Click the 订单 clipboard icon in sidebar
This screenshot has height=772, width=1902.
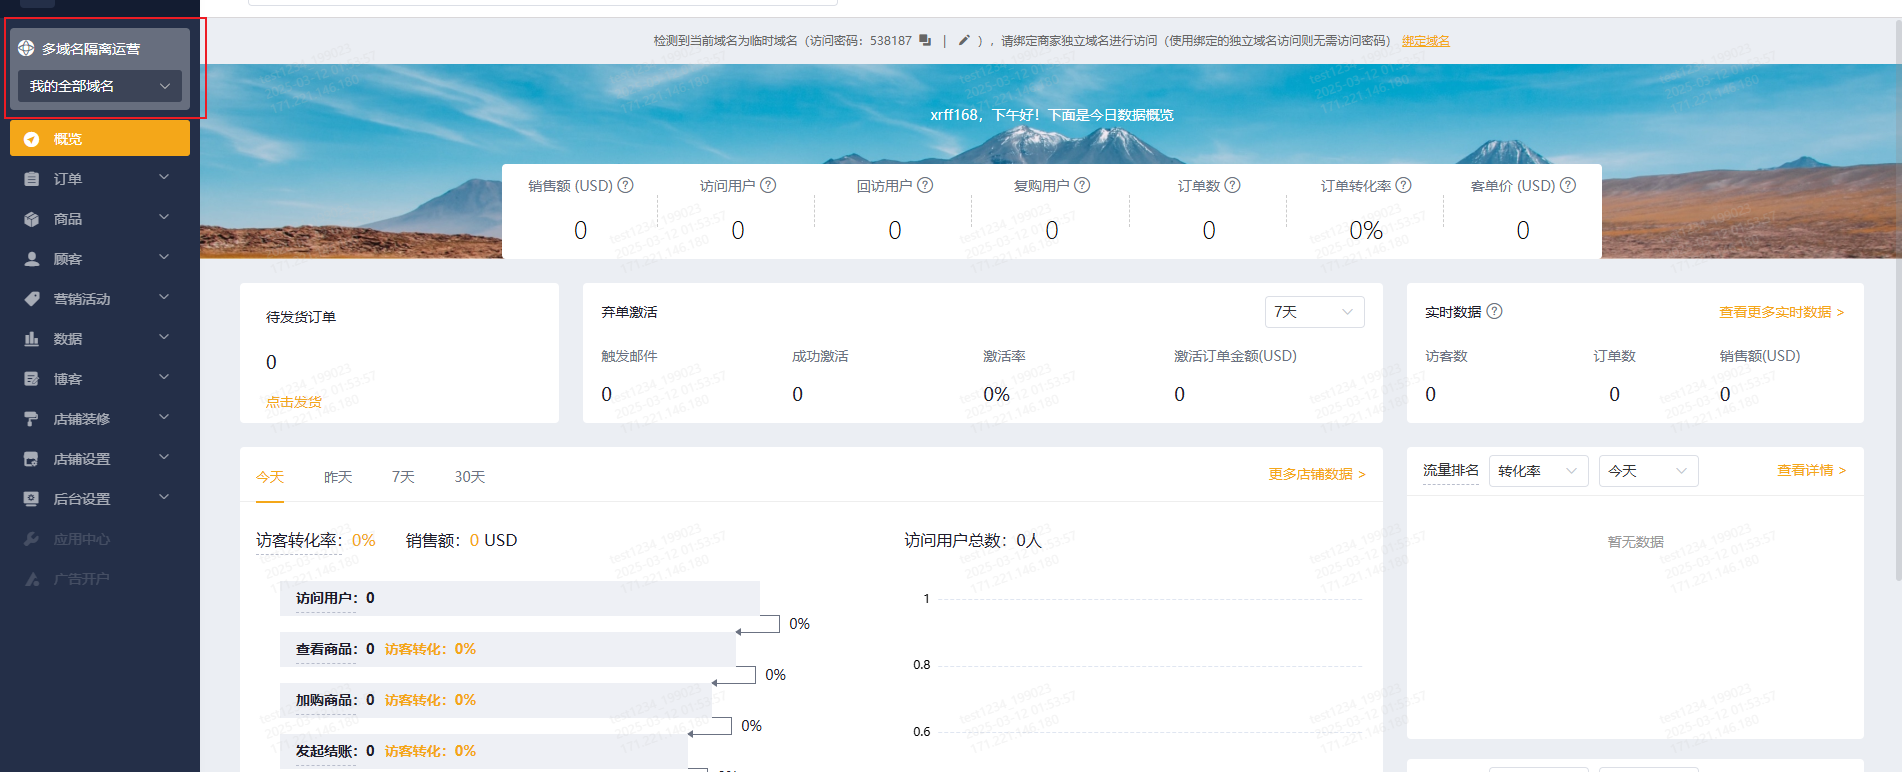pos(31,179)
